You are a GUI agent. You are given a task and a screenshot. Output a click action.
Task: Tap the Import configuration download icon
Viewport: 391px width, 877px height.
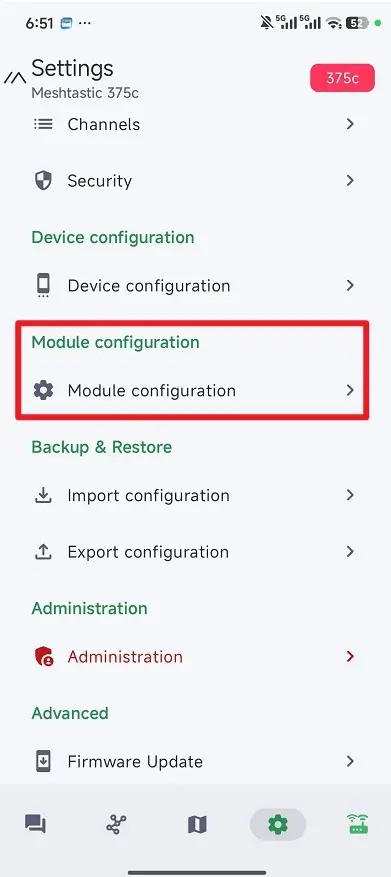(43, 495)
